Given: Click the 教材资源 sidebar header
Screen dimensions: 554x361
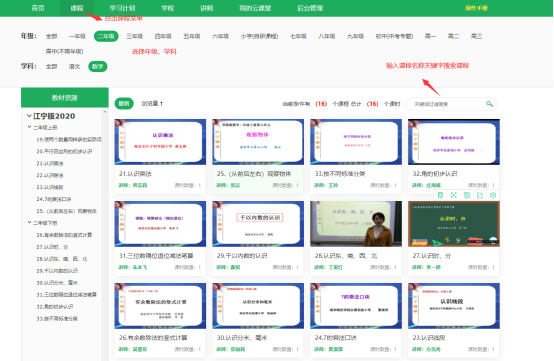Looking at the screenshot, I should (x=65, y=97).
